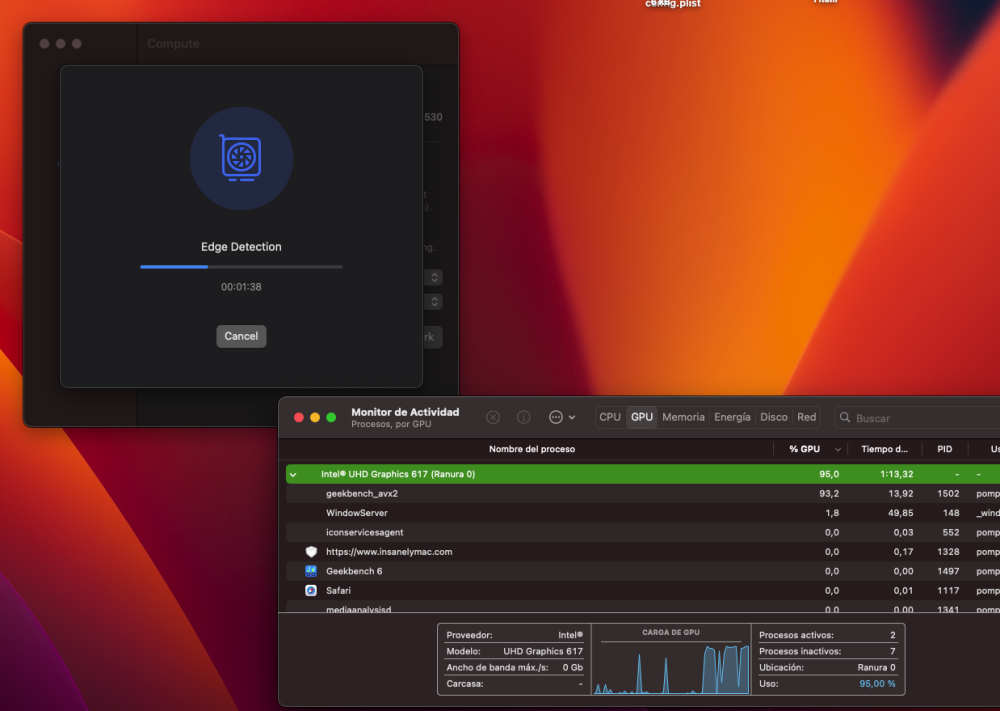Select the mediaanalysisd process row
This screenshot has height=711, width=1000.
point(643,607)
